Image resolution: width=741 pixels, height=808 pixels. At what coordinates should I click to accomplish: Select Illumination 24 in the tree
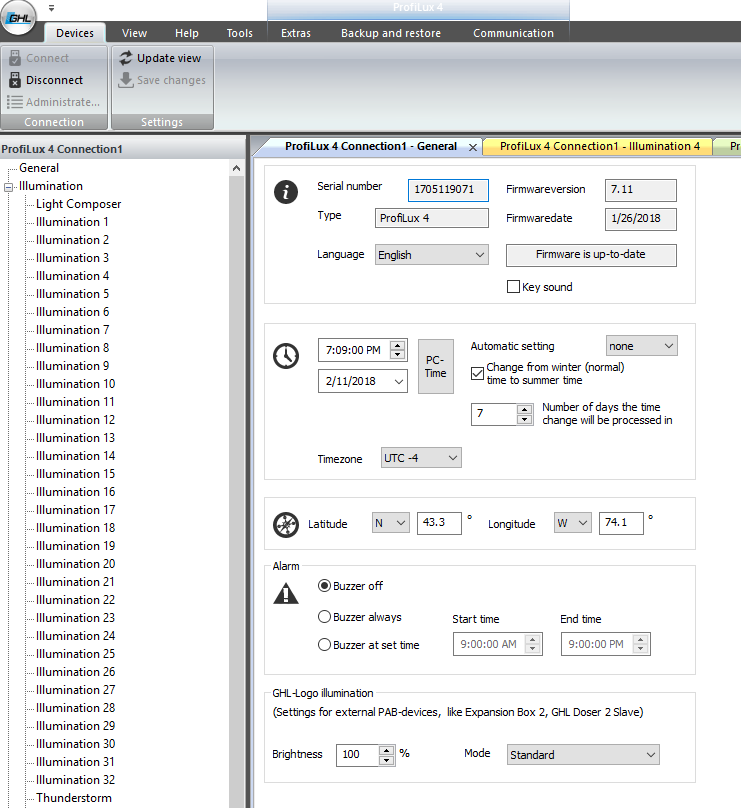click(76, 636)
